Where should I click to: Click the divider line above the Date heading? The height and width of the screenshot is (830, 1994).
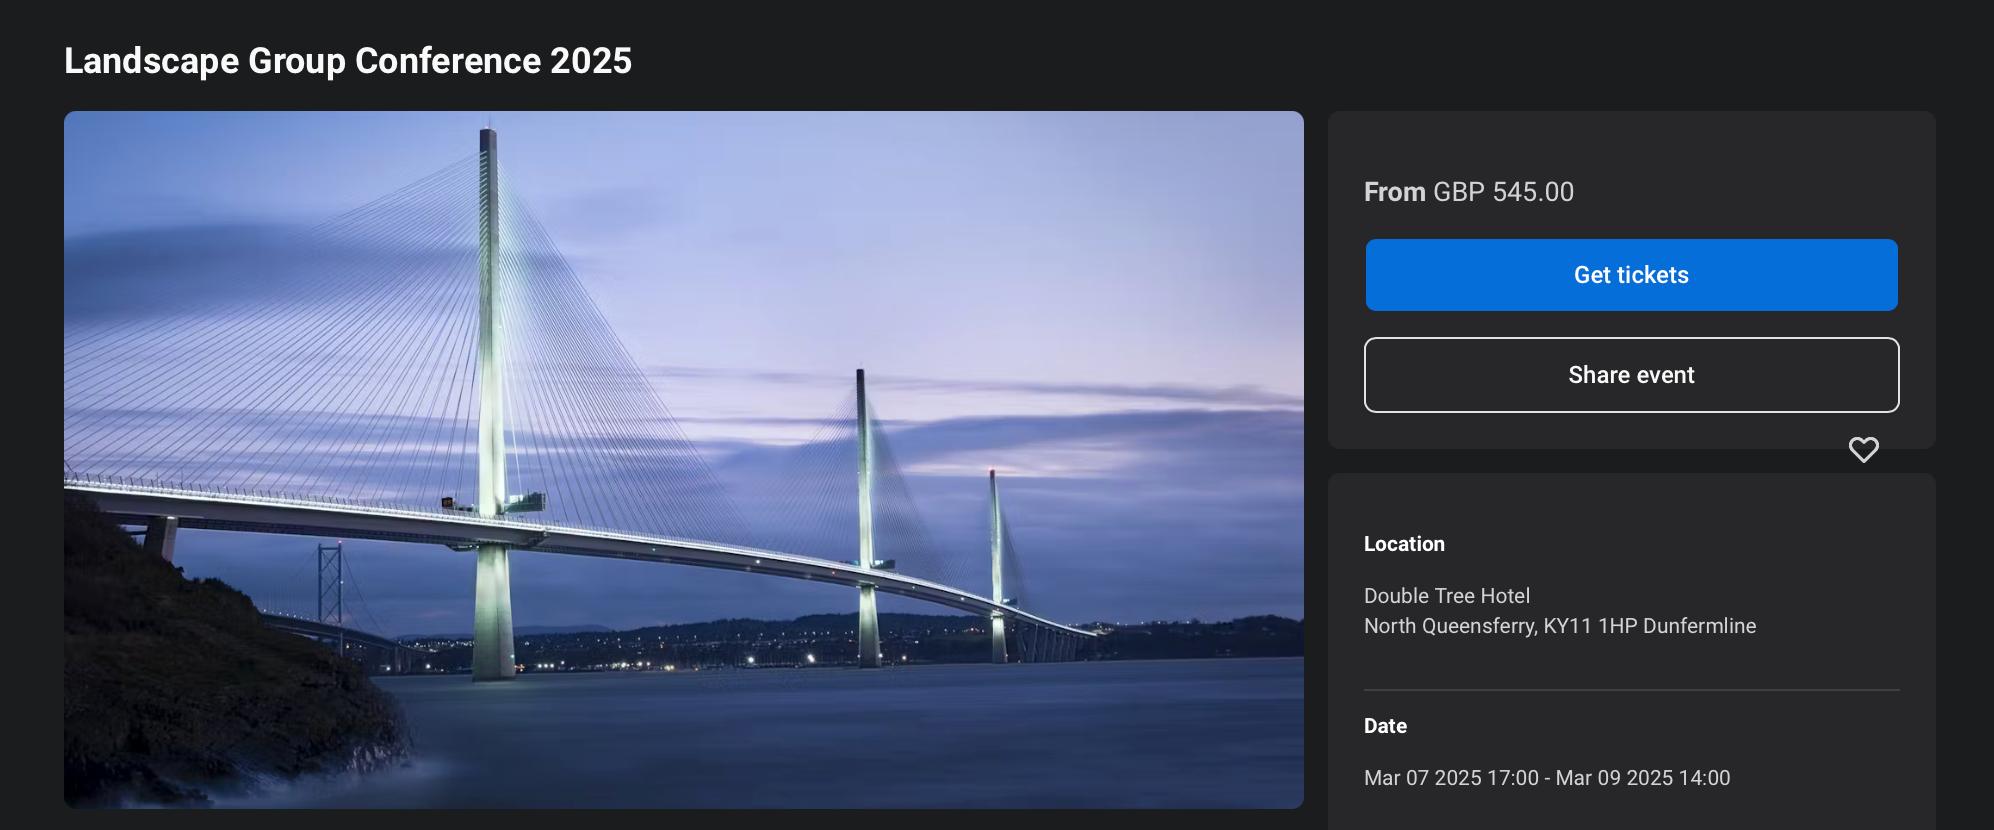coord(1631,690)
